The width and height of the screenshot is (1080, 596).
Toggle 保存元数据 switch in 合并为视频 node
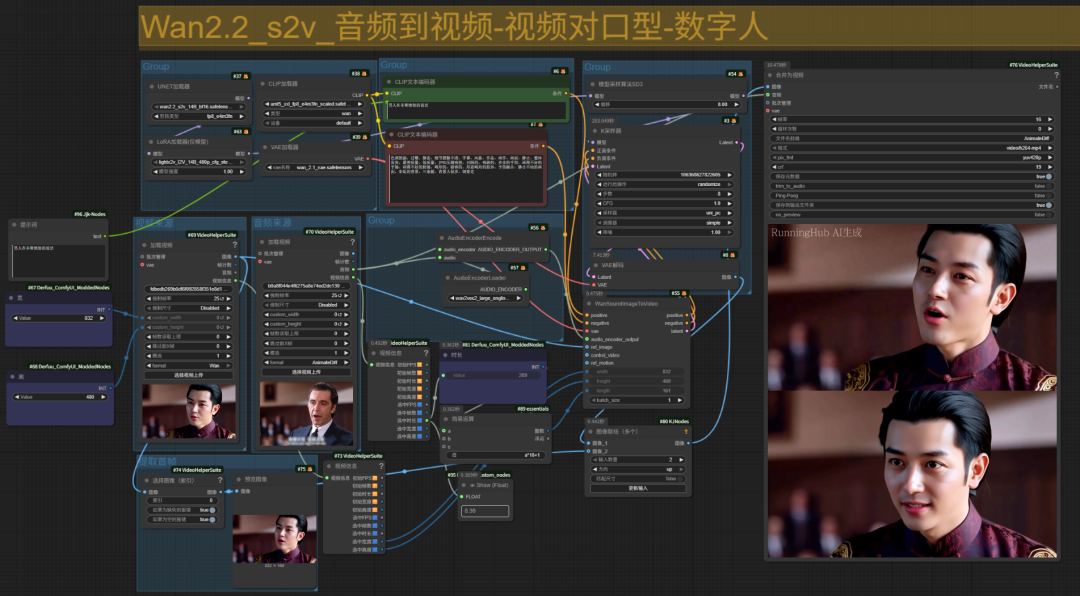coord(1048,176)
